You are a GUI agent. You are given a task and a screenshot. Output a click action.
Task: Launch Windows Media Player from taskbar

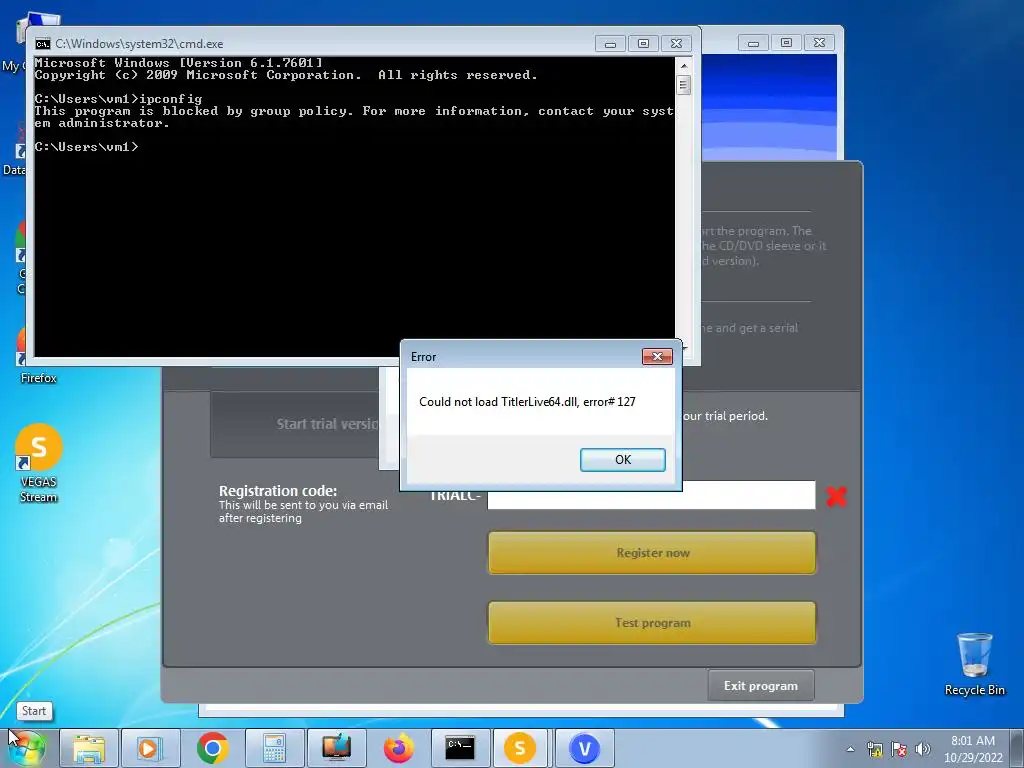pyautogui.click(x=150, y=748)
